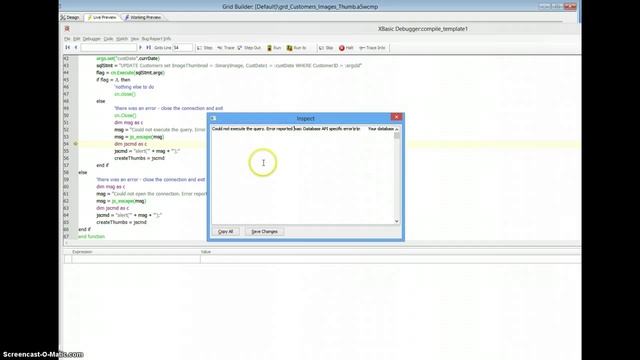Click the code line 'msg = js_escape(msg)' at line 53
Screen dimensions: 640x360
coord(139,137)
